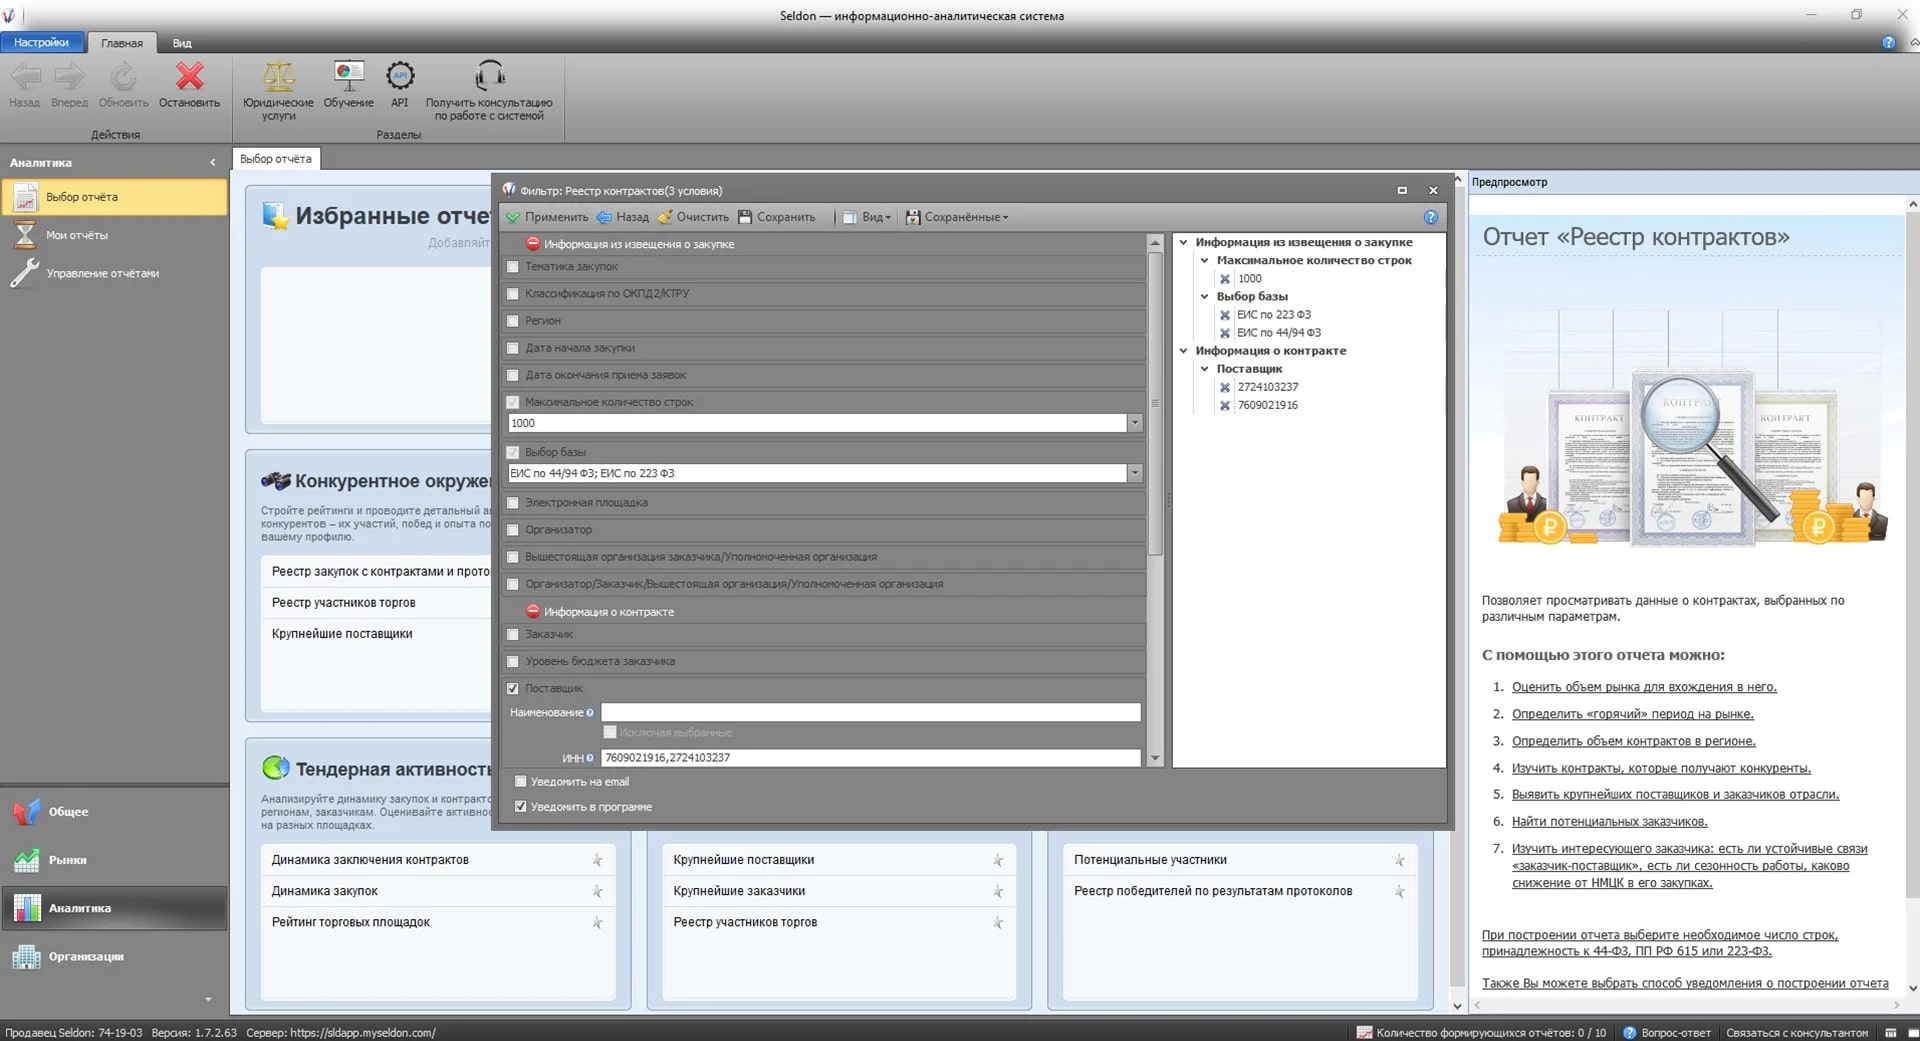Open the Общее section
The height and width of the screenshot is (1041, 1920).
pos(115,811)
